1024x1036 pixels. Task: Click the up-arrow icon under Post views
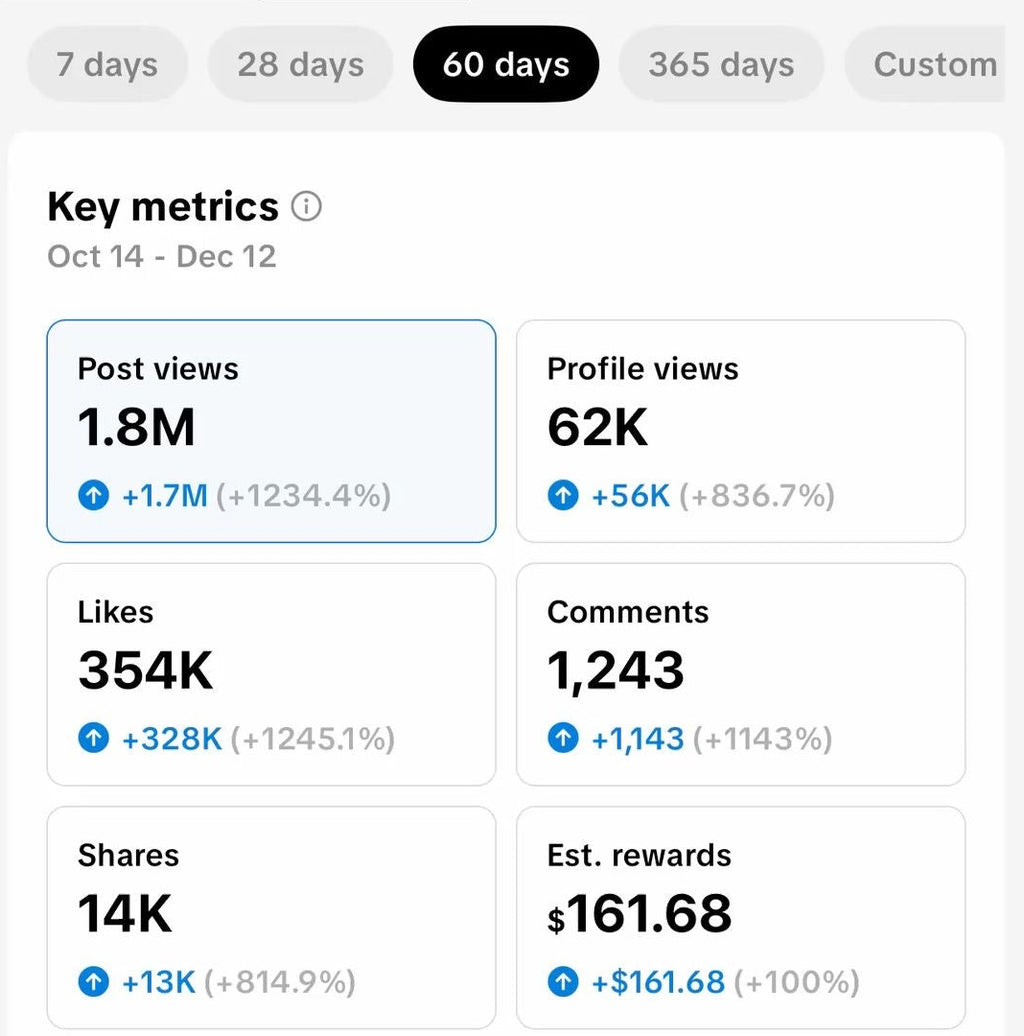tap(93, 496)
